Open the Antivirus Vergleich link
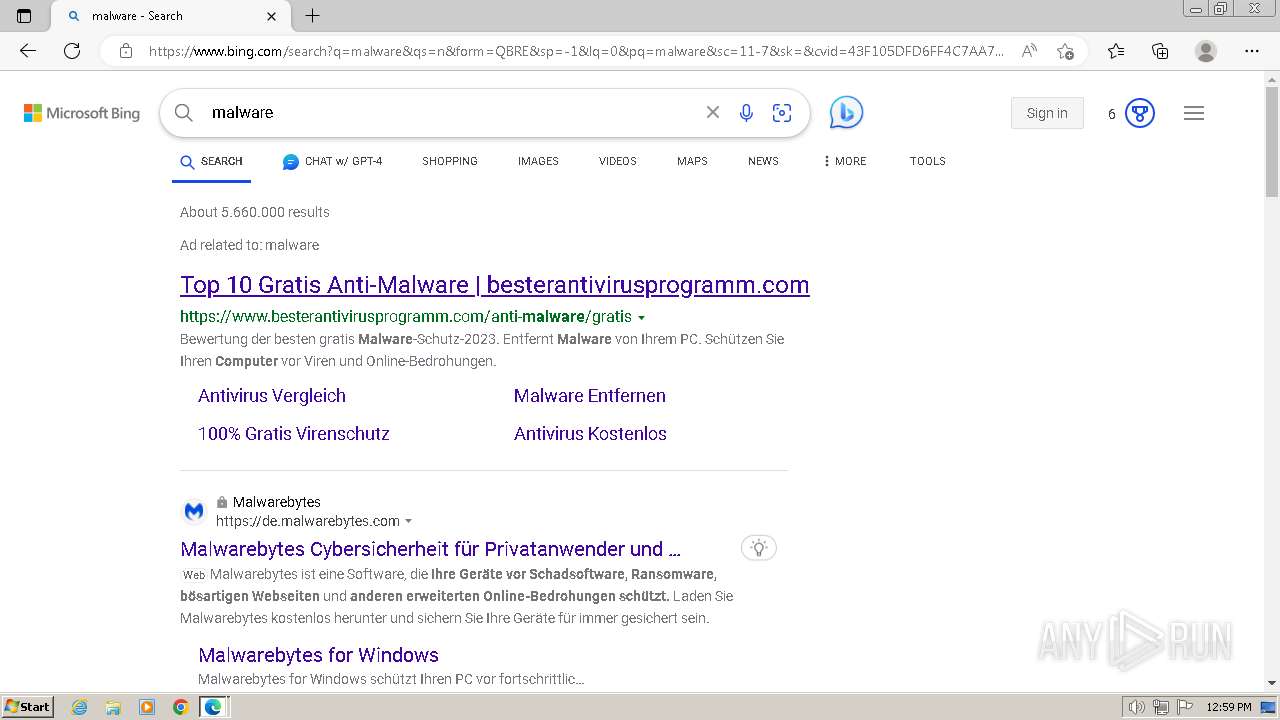This screenshot has width=1280, height=720. tap(272, 396)
